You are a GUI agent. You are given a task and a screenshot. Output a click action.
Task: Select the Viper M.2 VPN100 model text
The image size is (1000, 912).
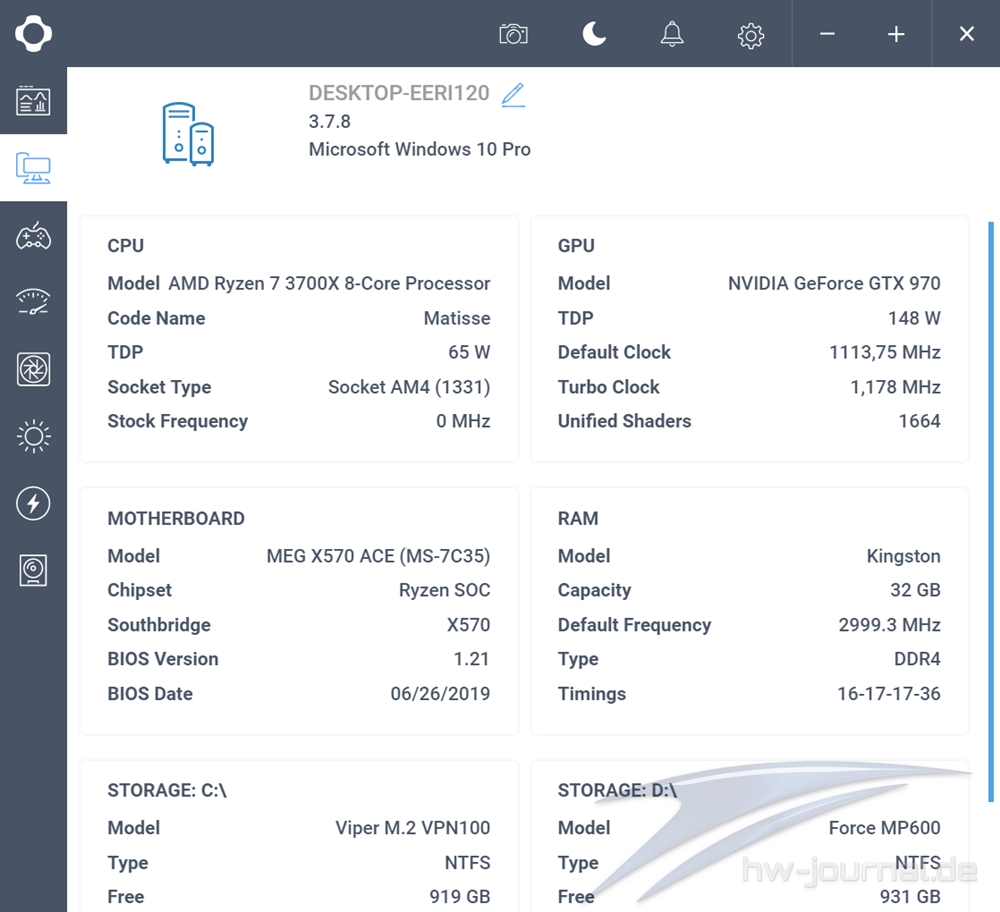pyautogui.click(x=413, y=828)
